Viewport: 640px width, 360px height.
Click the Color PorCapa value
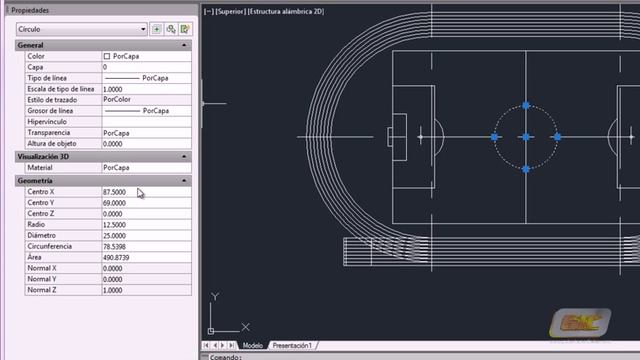[x=146, y=56]
